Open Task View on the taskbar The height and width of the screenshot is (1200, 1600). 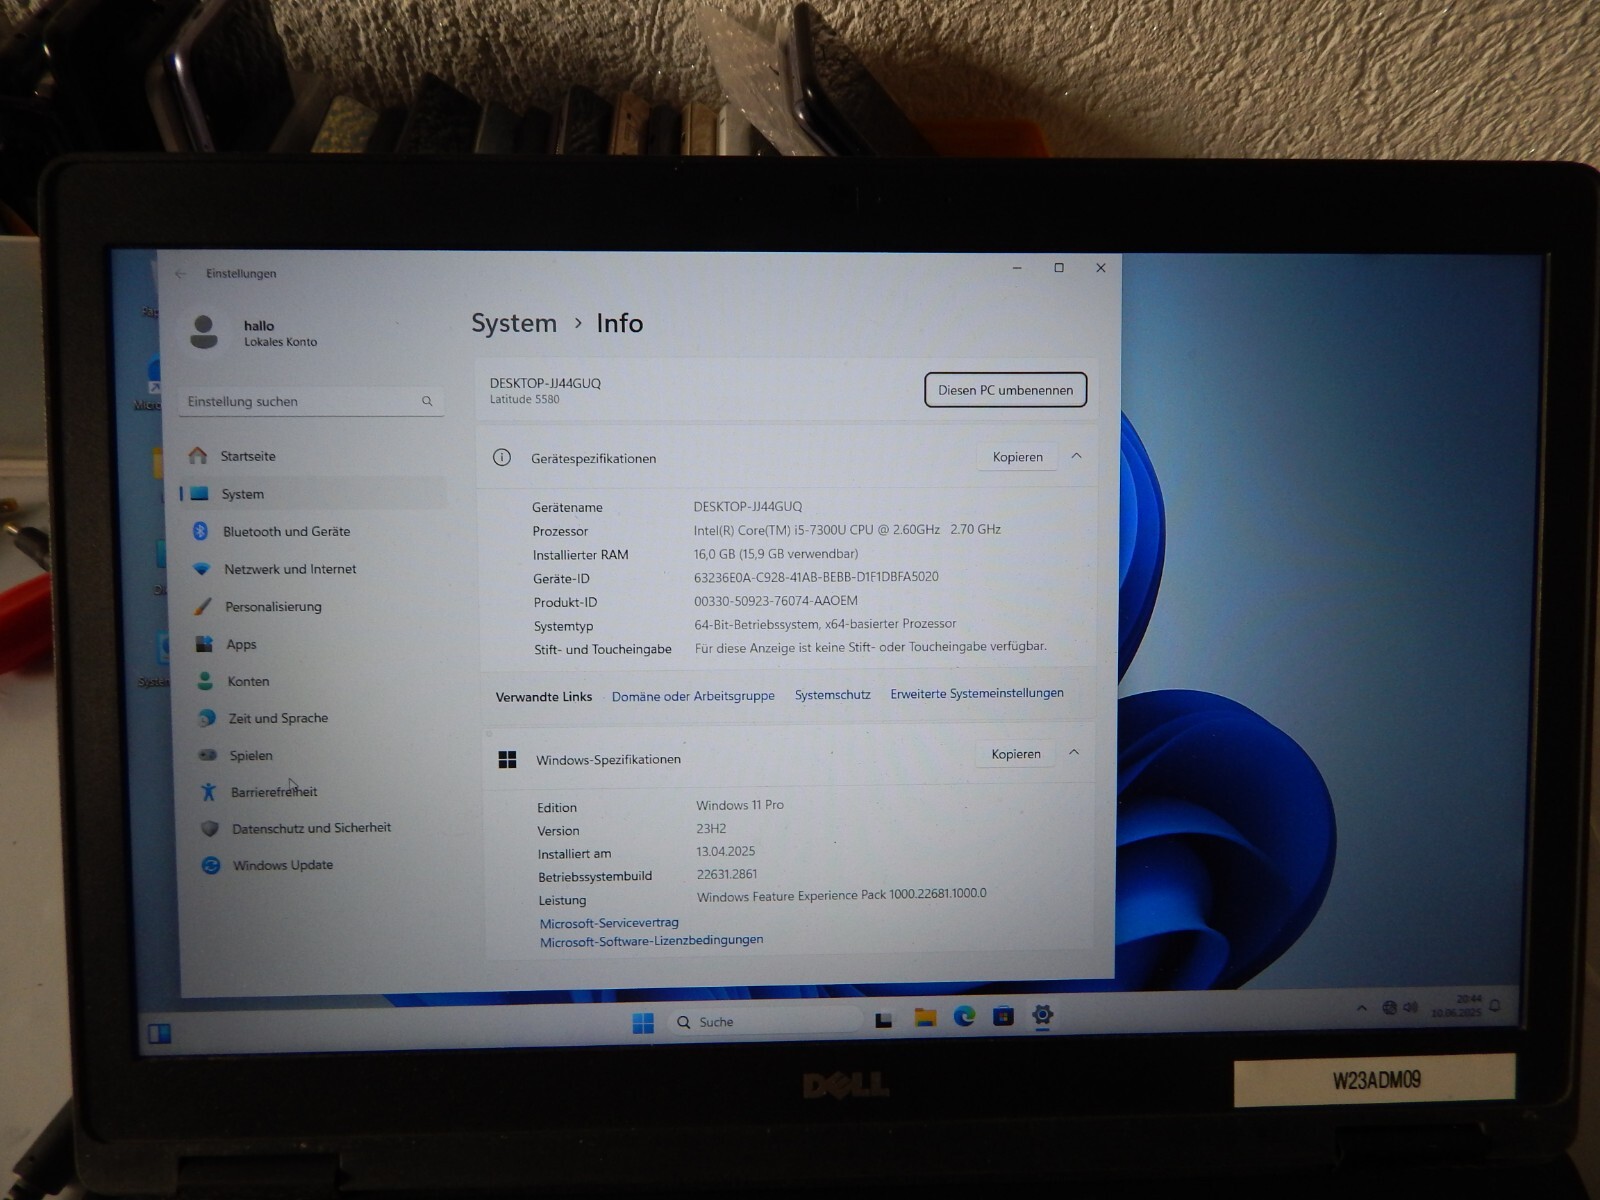pos(884,1020)
